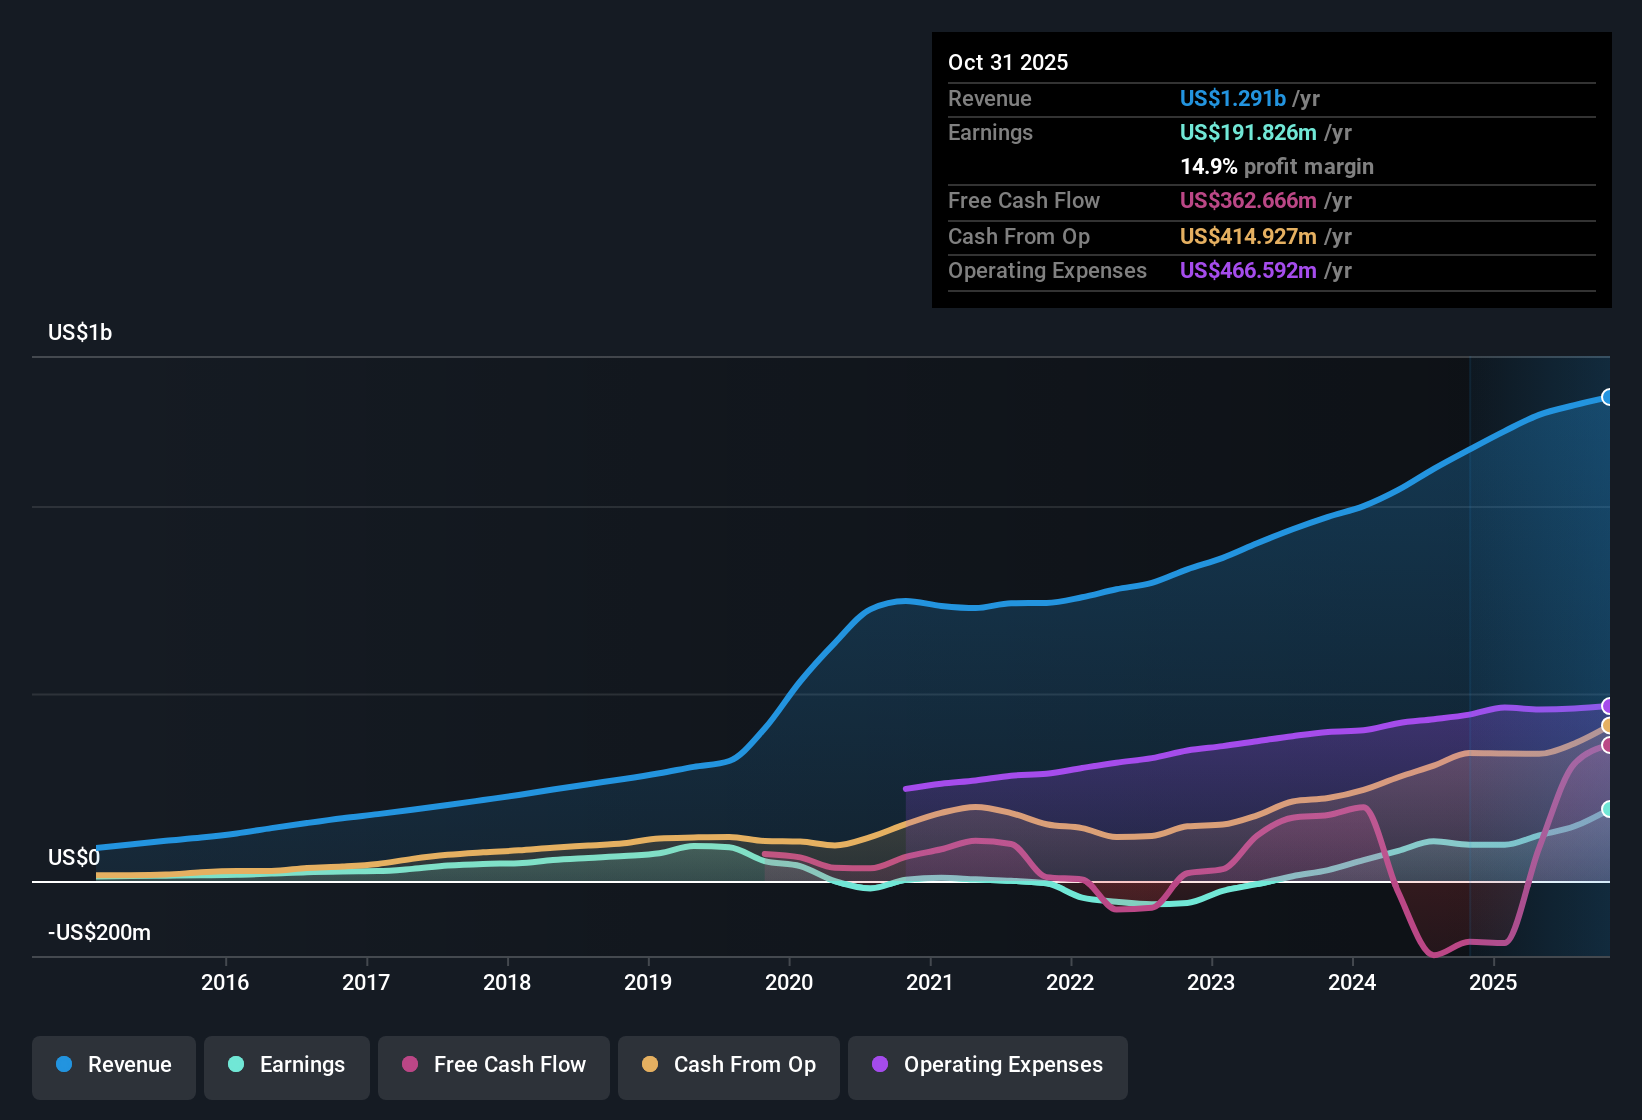
Task: Expand the Cash From Op legend entry
Action: (x=728, y=1065)
